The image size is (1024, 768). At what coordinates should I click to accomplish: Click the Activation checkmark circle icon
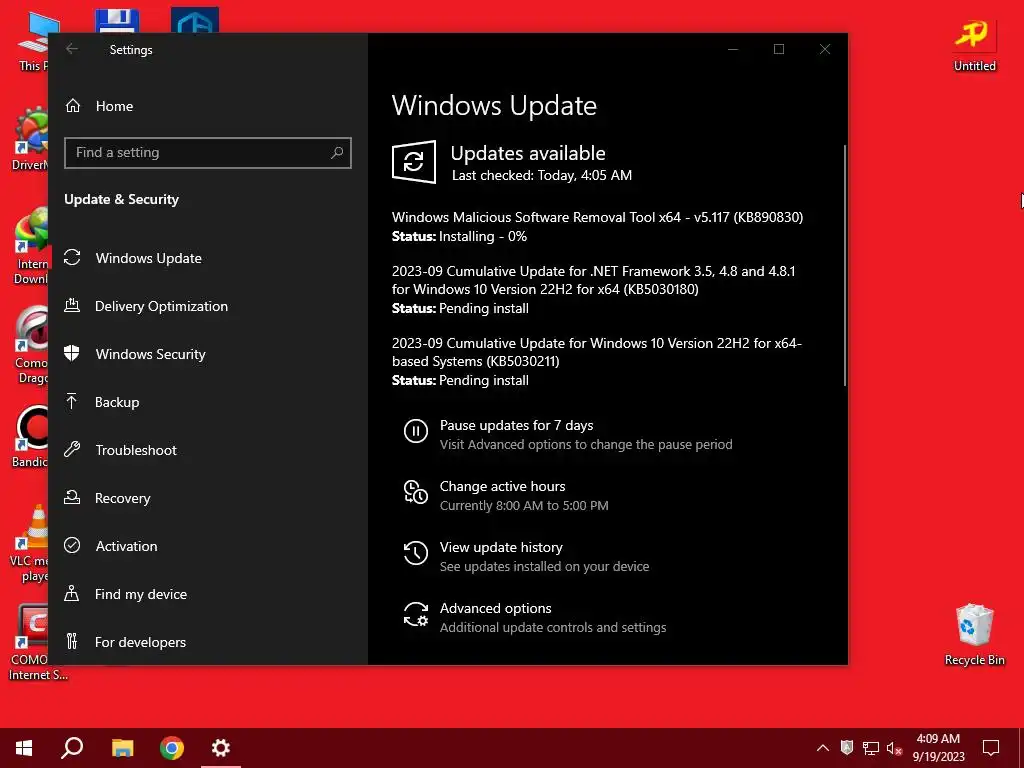click(x=72, y=545)
